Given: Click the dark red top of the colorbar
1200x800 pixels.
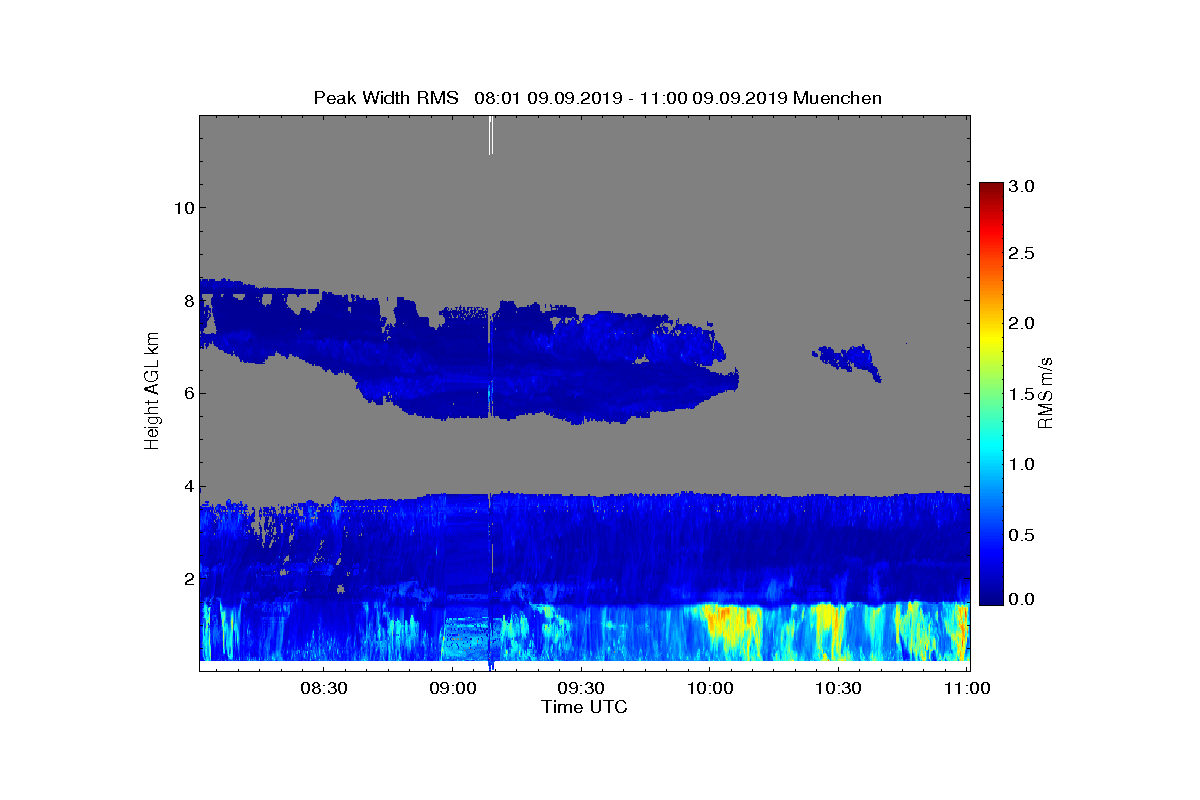Looking at the screenshot, I should point(991,190).
